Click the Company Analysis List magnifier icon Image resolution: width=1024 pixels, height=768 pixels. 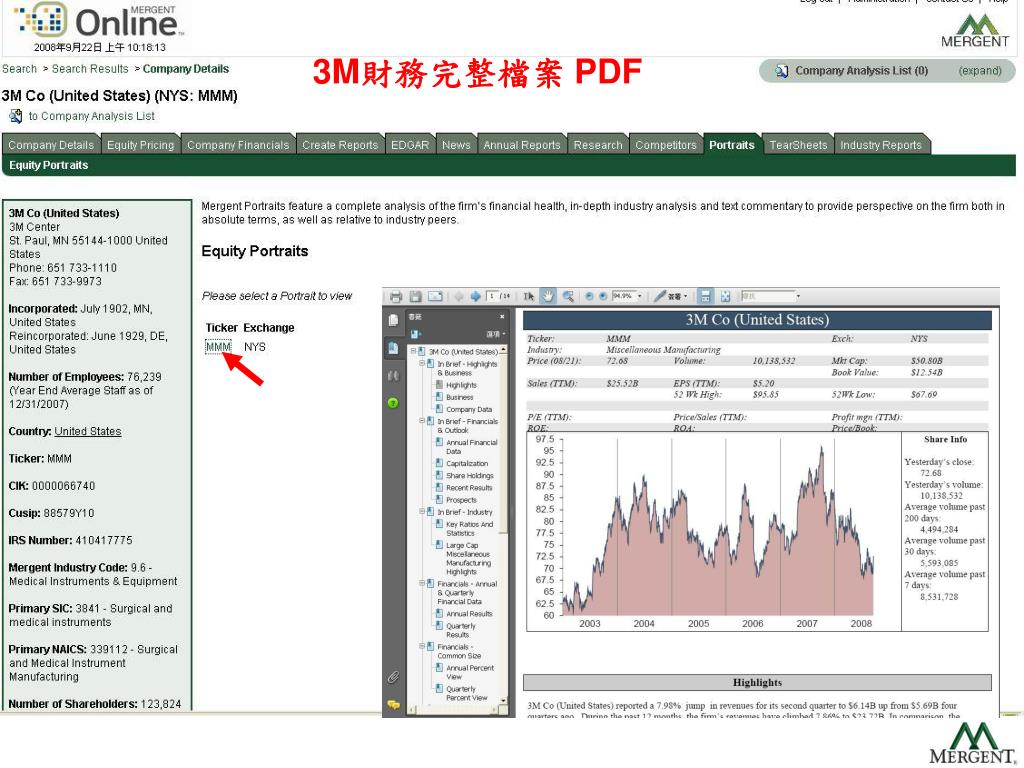(781, 71)
